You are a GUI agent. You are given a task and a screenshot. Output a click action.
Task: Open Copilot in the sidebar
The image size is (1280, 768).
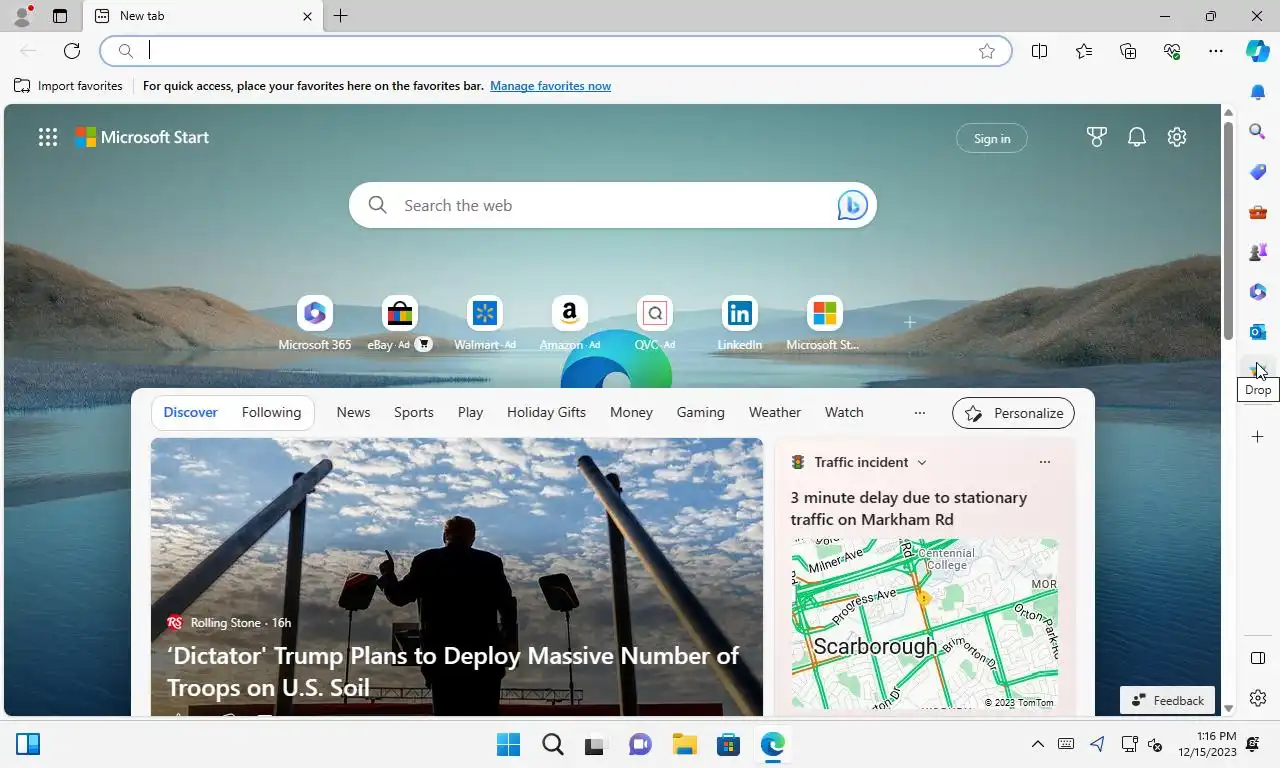tap(1258, 51)
